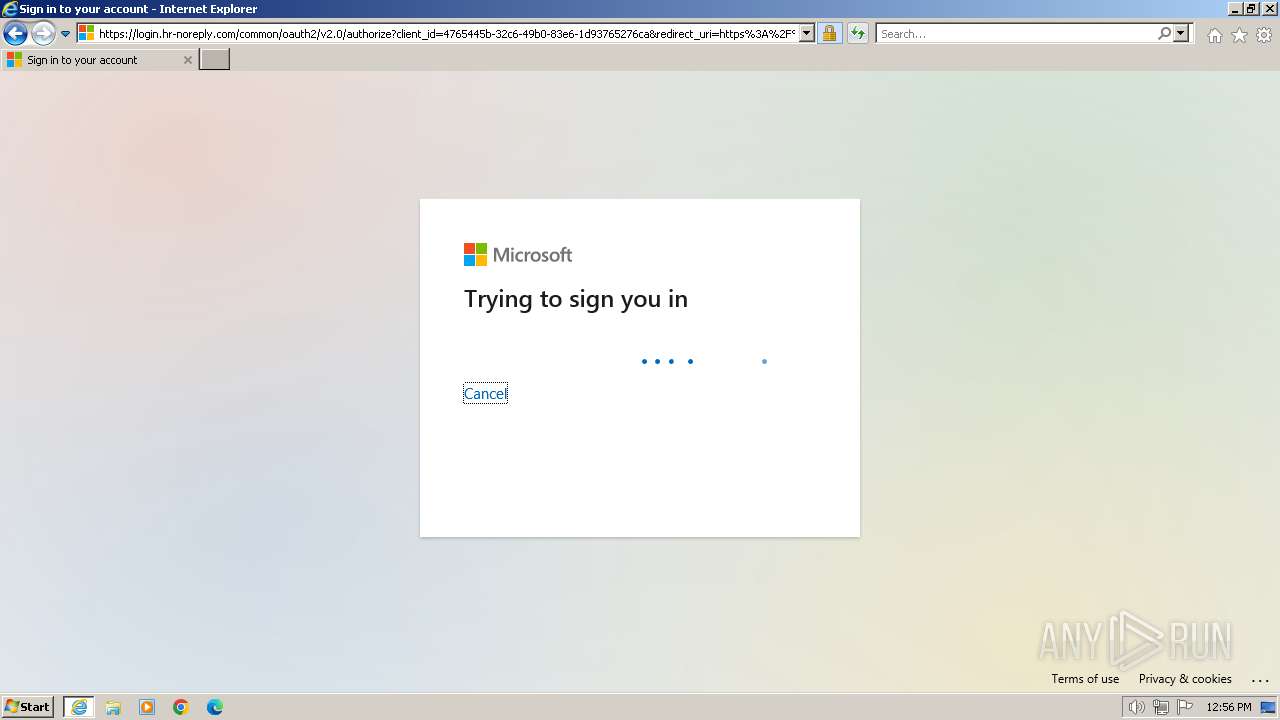Screen dimensions: 1280x720
Task: Click the security lock icon
Action: (829, 34)
